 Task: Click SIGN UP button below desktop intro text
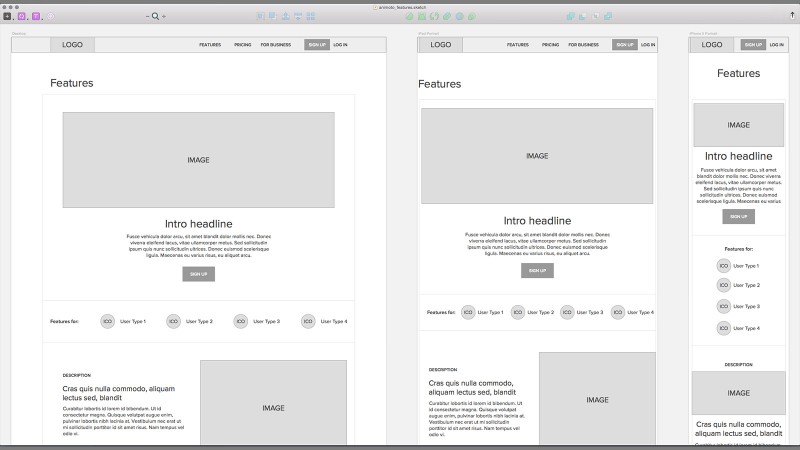click(198, 274)
